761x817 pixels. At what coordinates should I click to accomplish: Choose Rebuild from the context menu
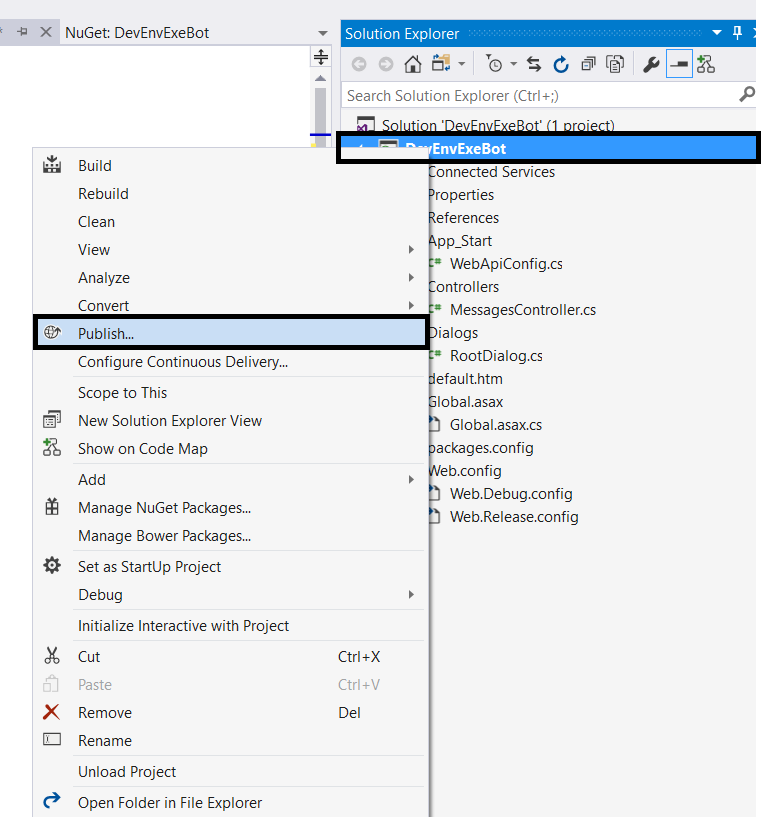pyautogui.click(x=103, y=194)
